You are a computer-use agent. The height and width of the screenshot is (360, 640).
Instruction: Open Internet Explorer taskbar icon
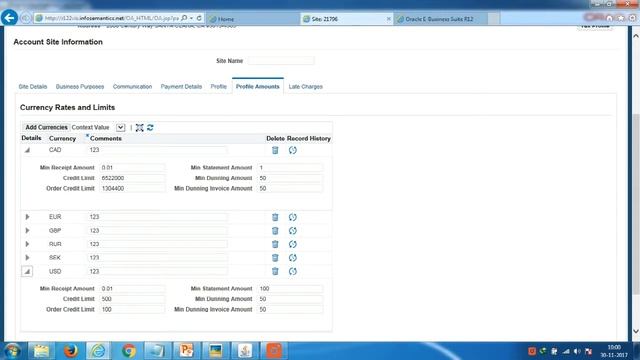tap(98, 351)
